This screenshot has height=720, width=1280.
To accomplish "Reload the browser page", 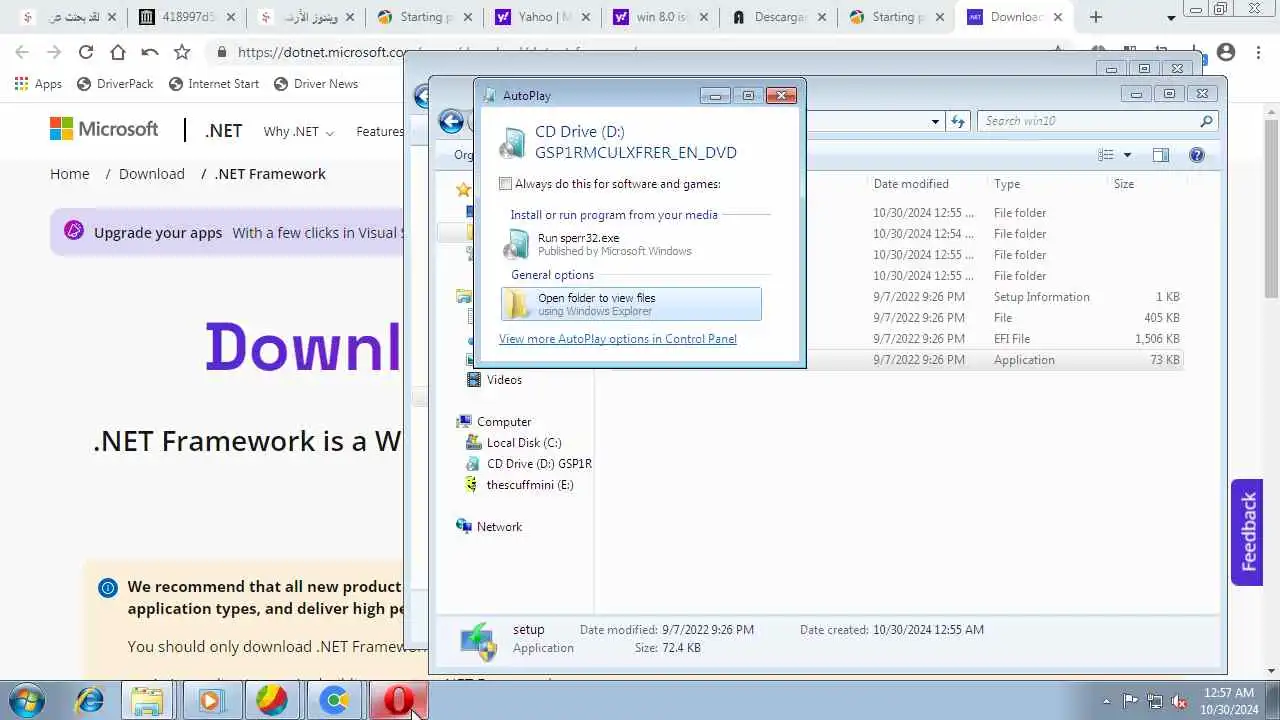I will pos(86,52).
